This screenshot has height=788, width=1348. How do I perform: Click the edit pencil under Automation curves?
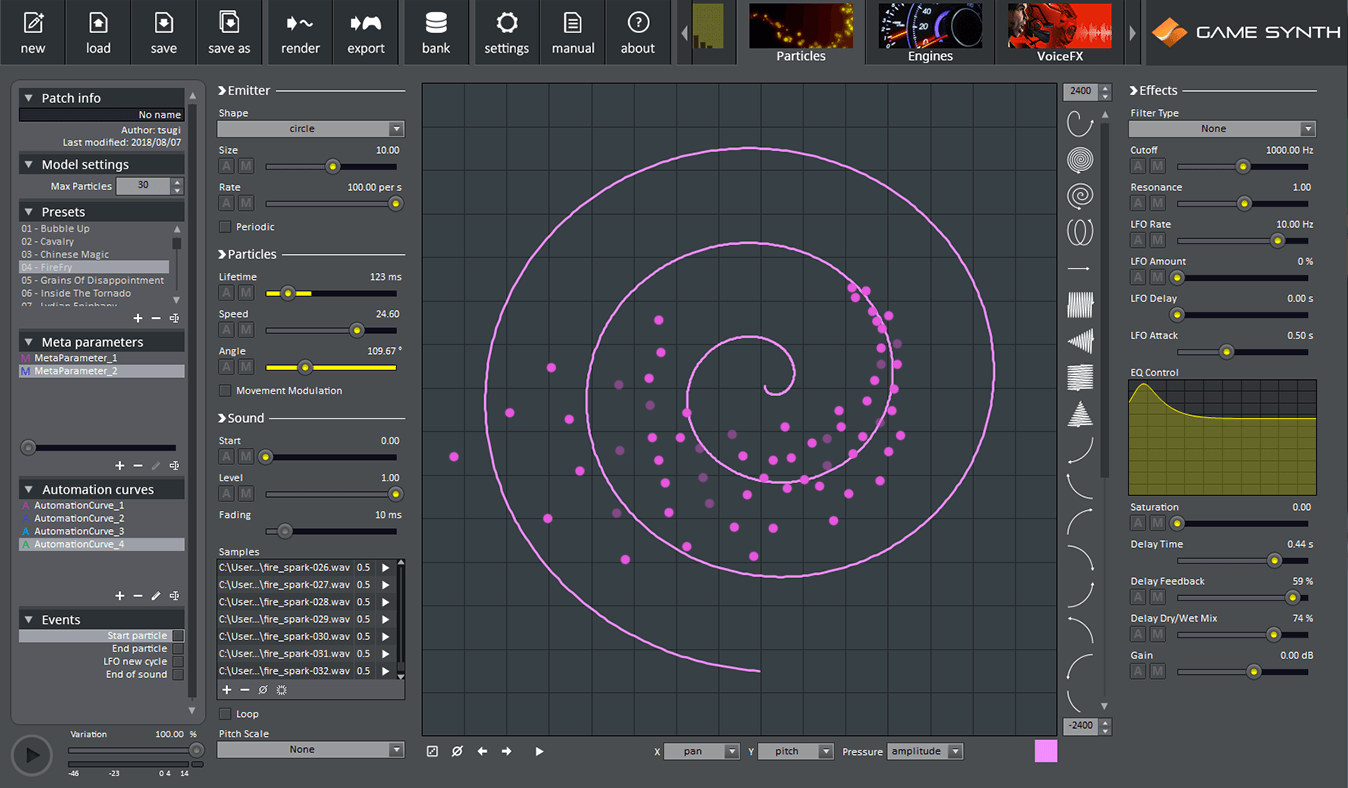pyautogui.click(x=156, y=596)
